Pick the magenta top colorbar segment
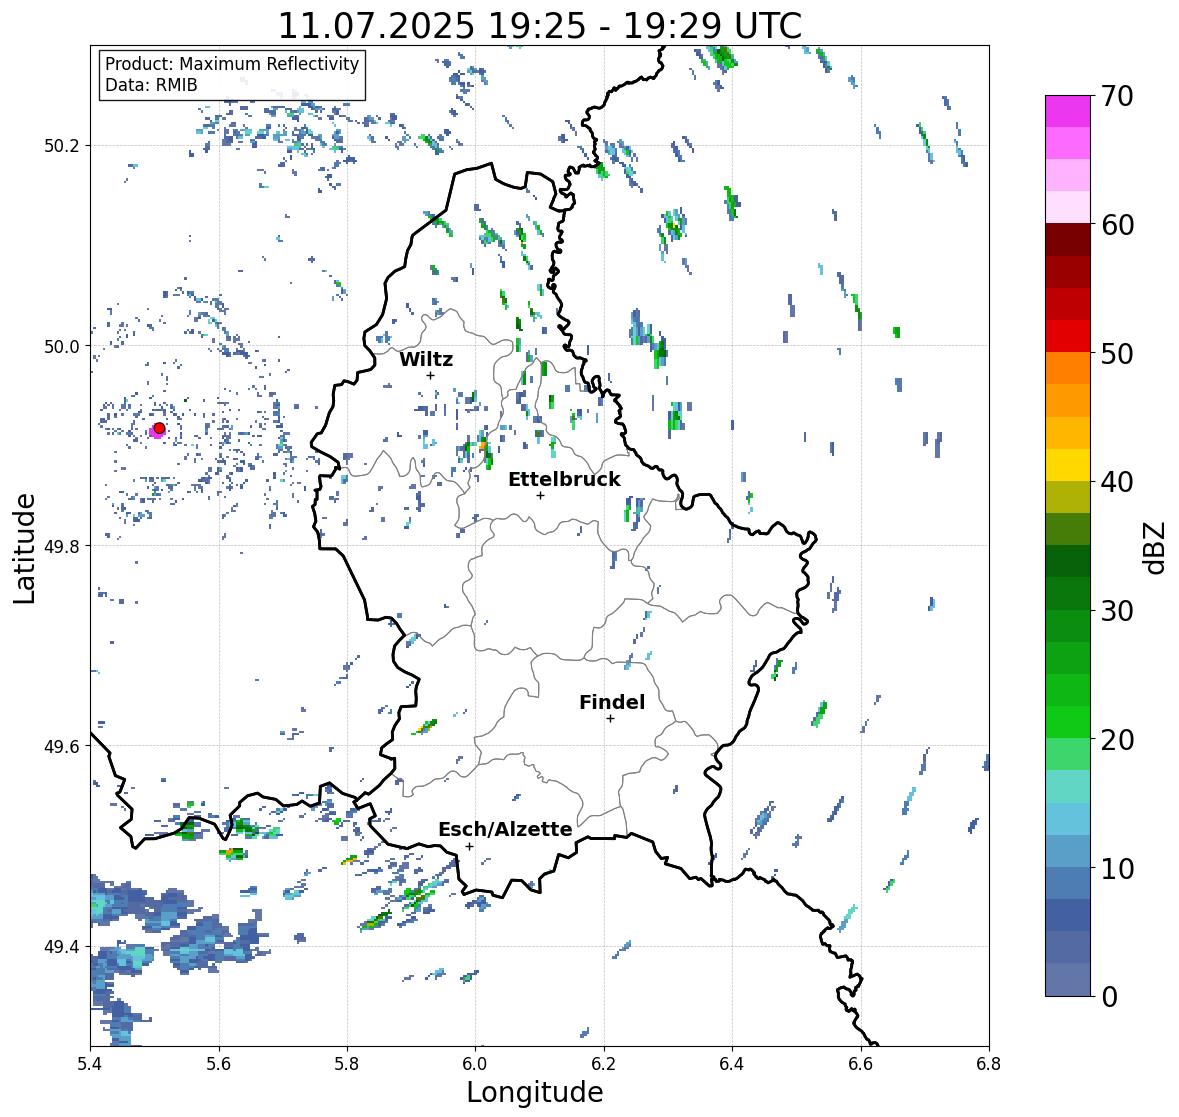The image size is (1179, 1117). point(1068,111)
